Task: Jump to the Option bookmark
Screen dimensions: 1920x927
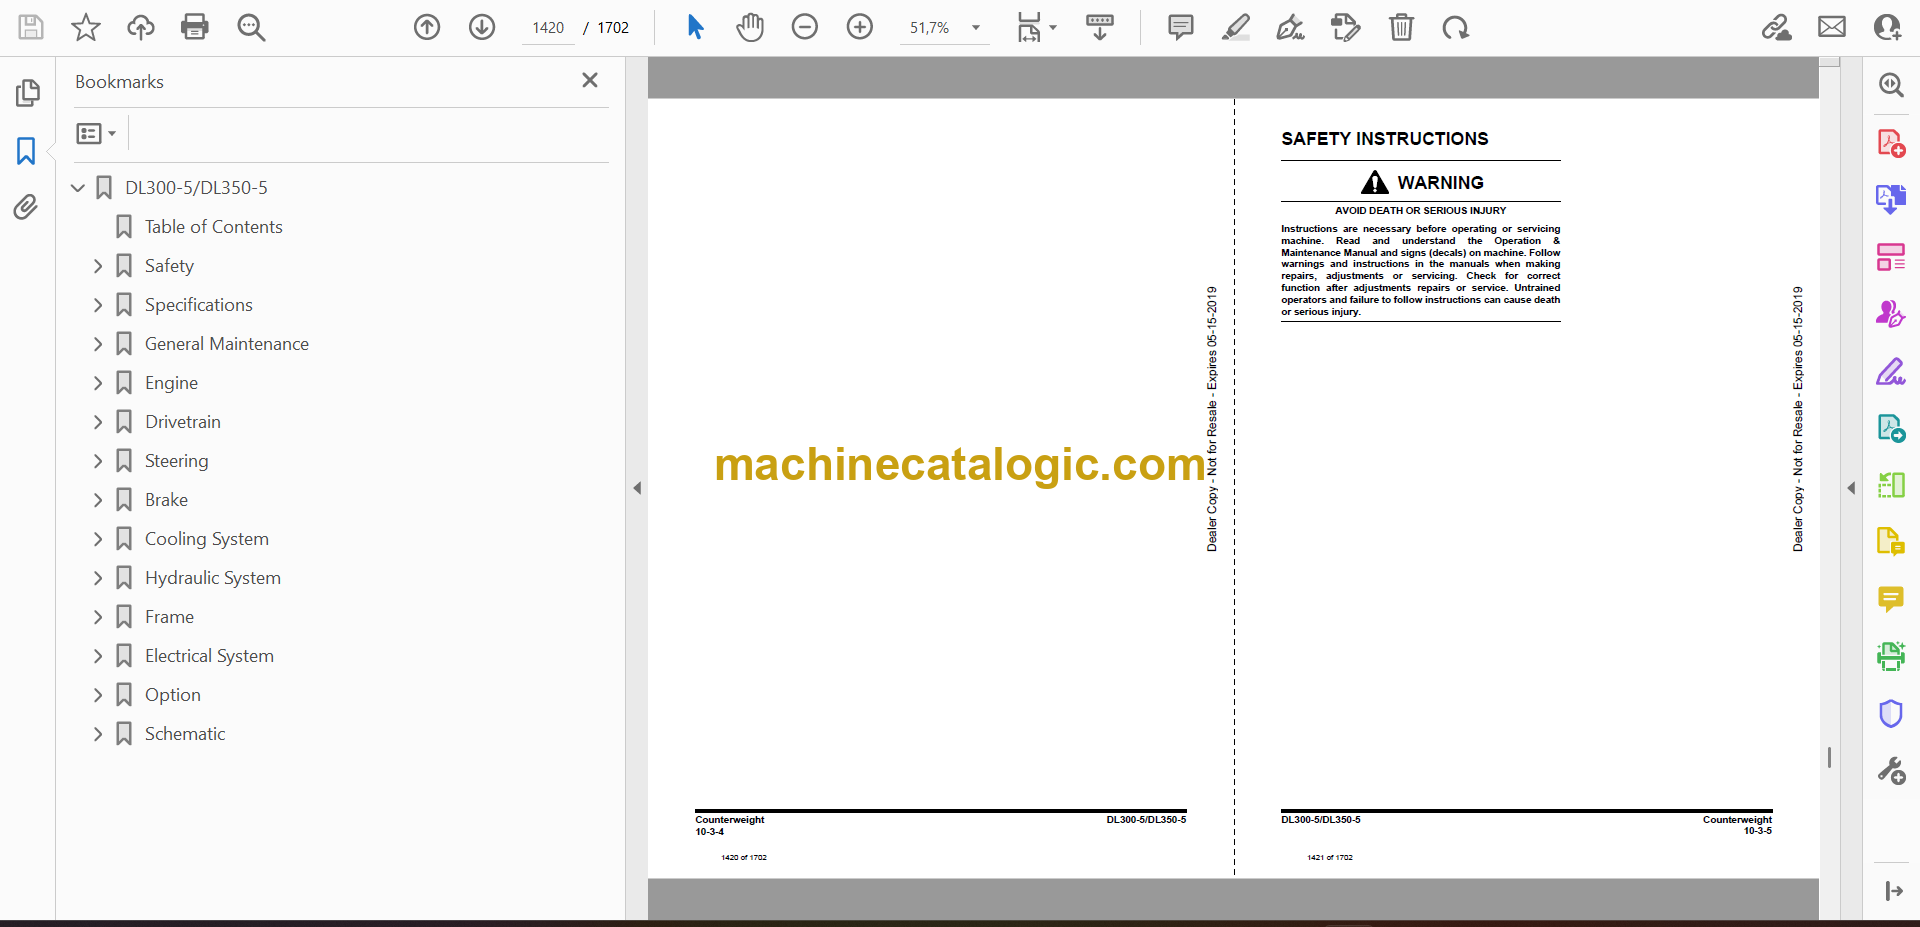Action: (172, 695)
